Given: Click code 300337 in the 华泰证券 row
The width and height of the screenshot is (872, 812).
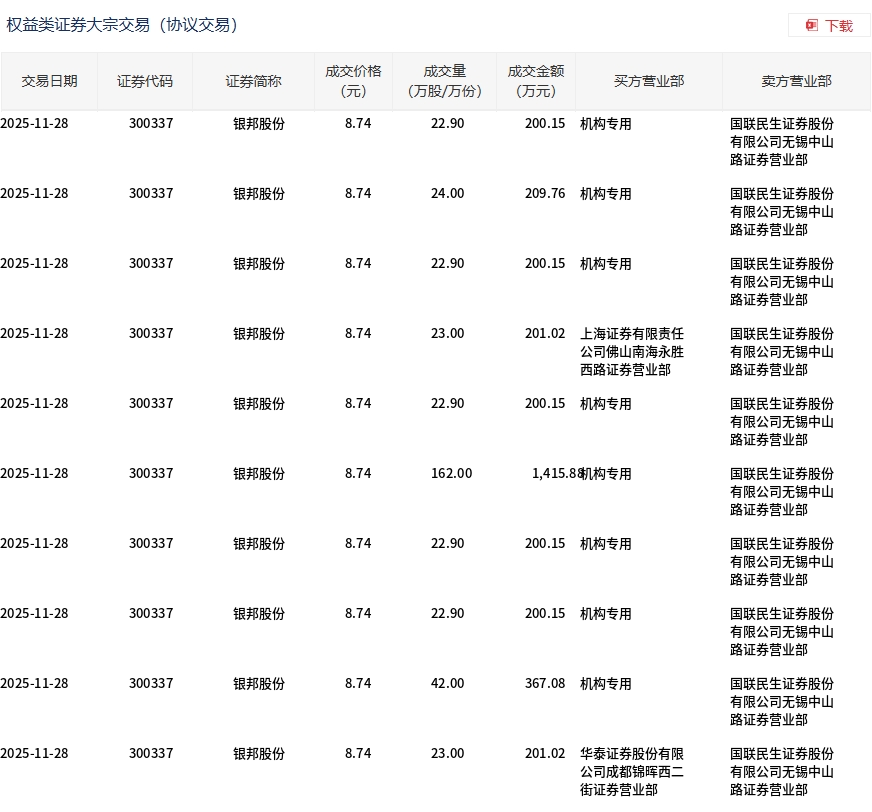Looking at the screenshot, I should [x=151, y=753].
